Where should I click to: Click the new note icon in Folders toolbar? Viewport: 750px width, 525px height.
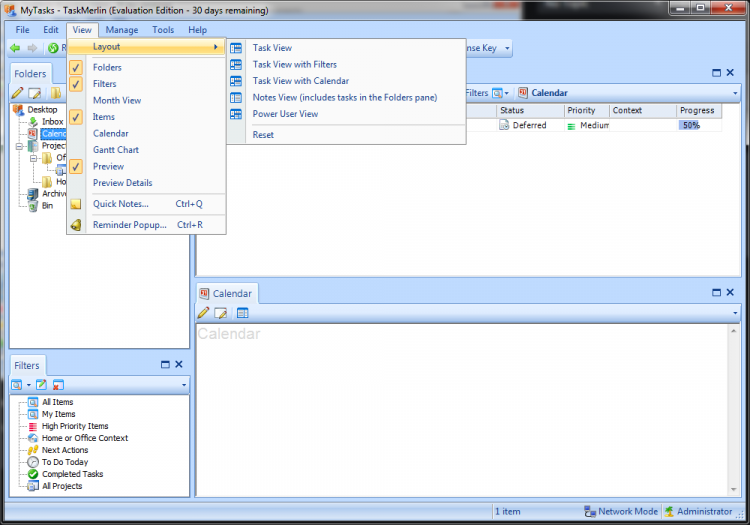tap(34, 93)
